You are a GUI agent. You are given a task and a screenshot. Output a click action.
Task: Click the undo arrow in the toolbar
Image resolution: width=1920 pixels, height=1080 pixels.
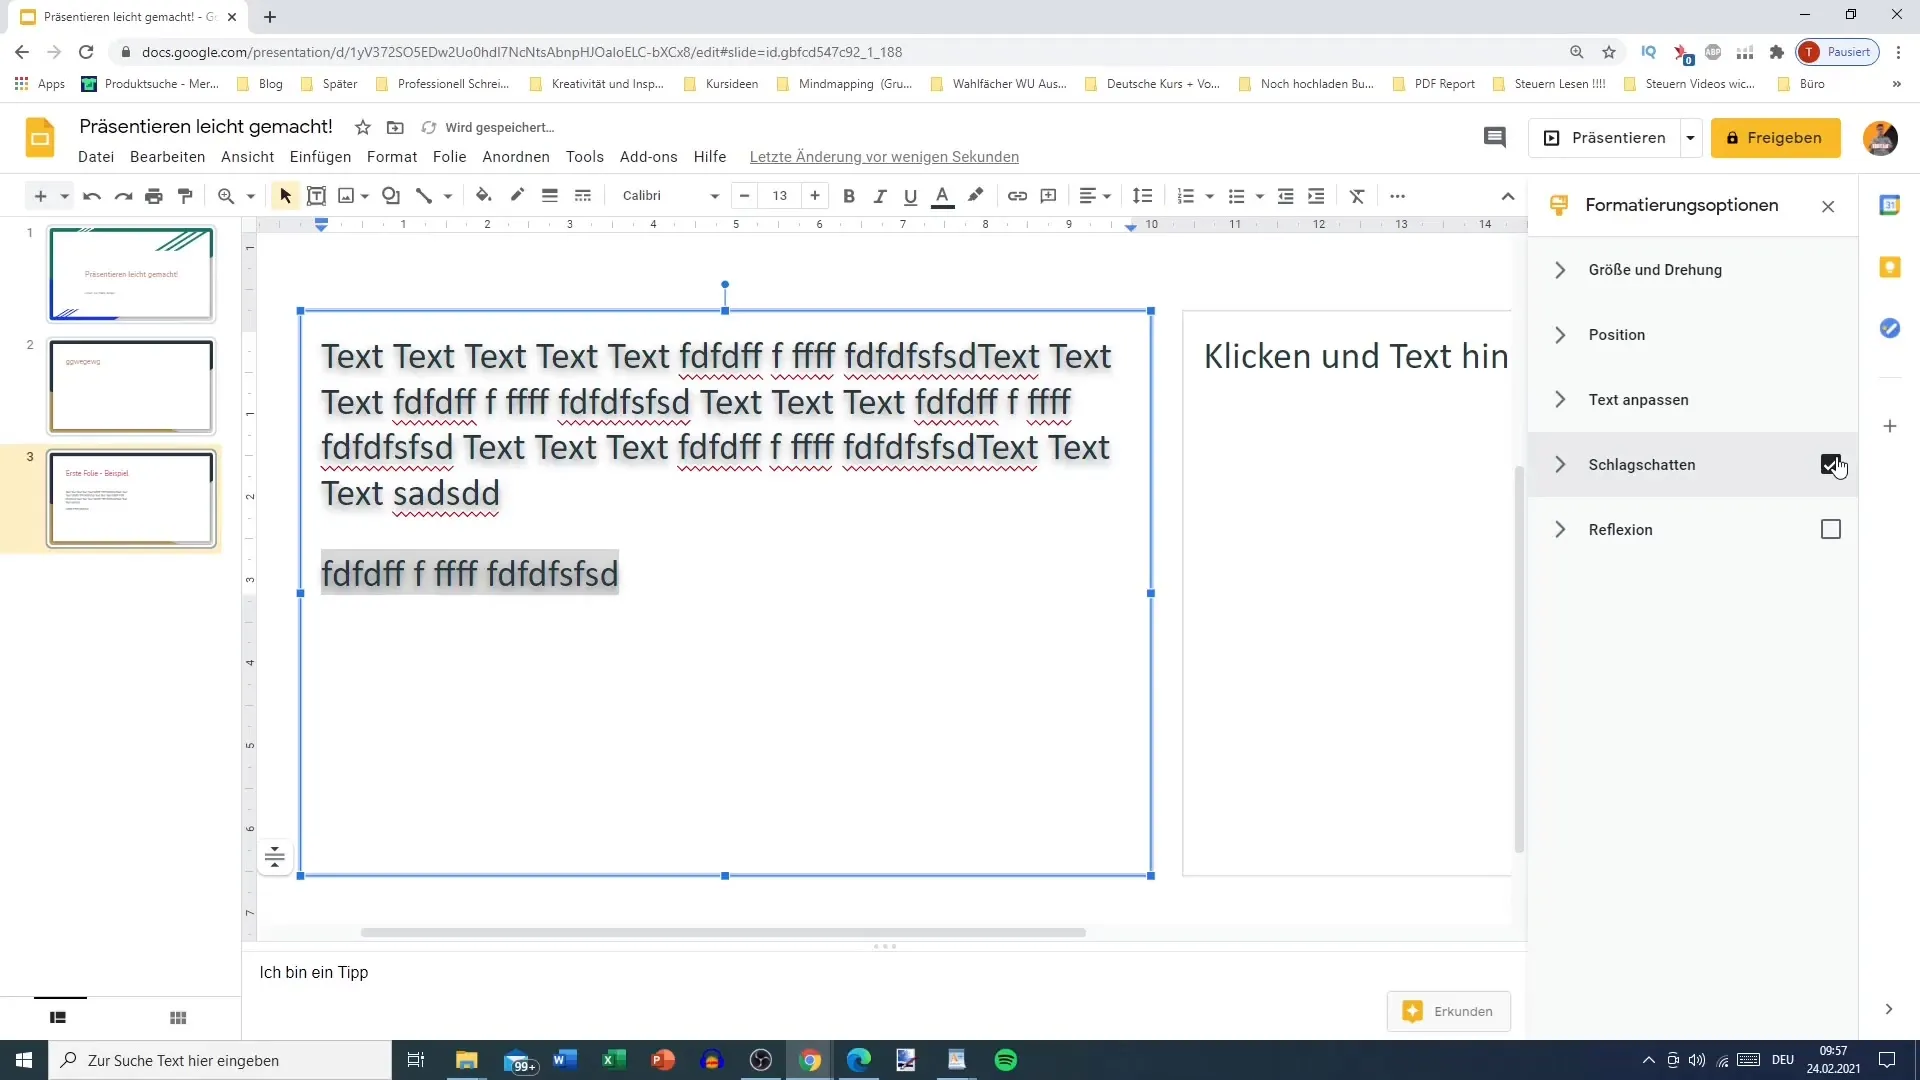click(x=92, y=196)
